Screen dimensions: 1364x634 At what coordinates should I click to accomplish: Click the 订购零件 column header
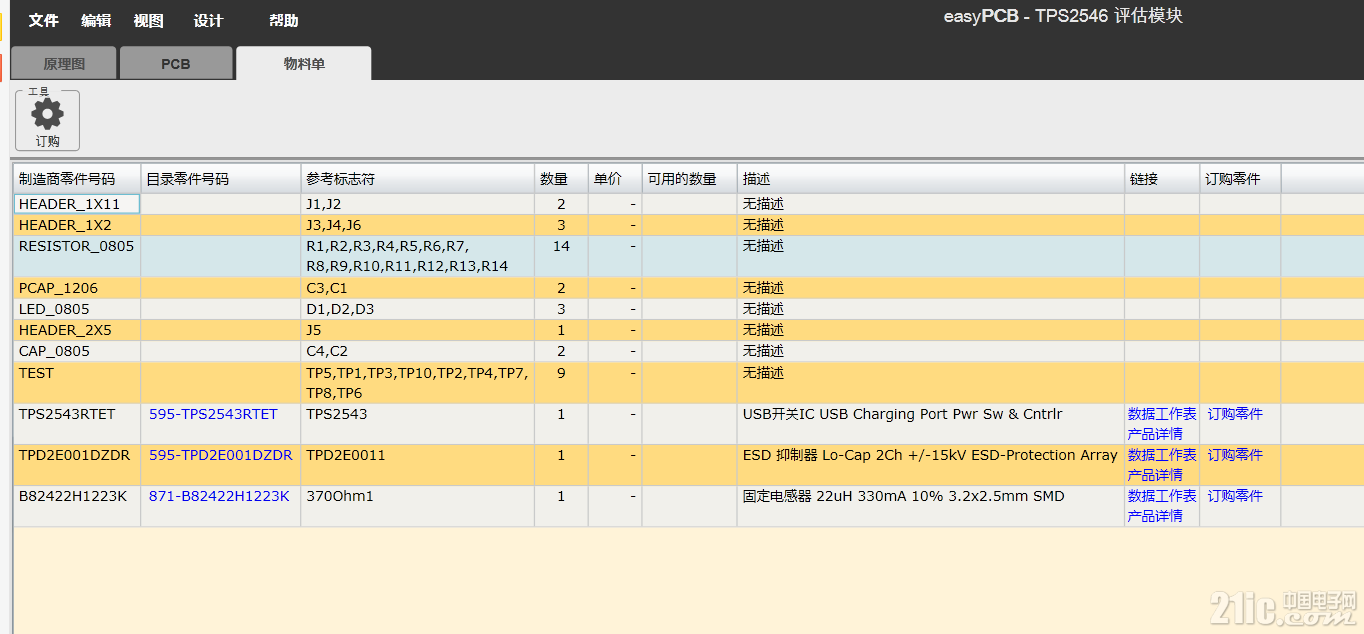(x=1240, y=179)
